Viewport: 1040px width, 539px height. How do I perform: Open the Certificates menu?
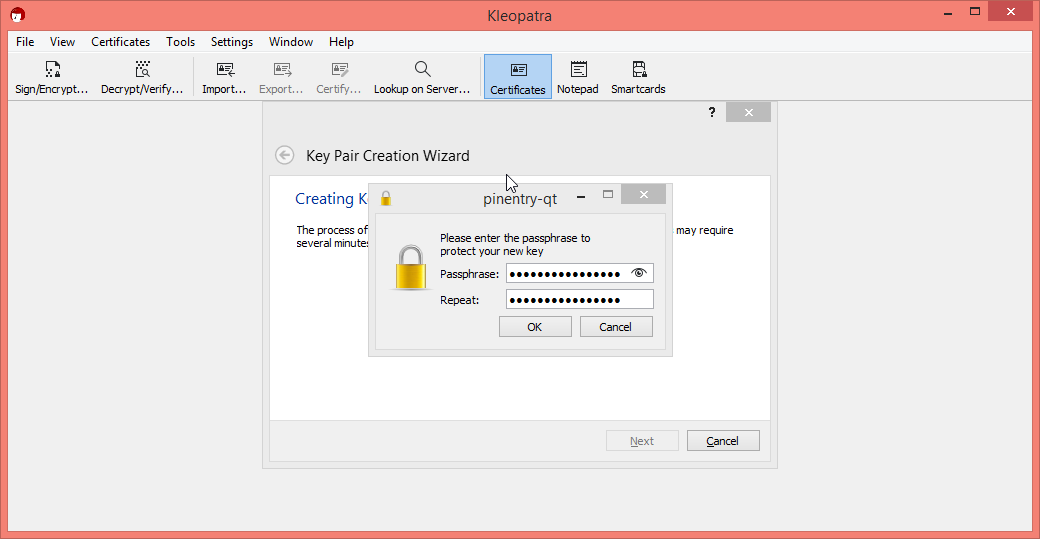click(x=120, y=42)
